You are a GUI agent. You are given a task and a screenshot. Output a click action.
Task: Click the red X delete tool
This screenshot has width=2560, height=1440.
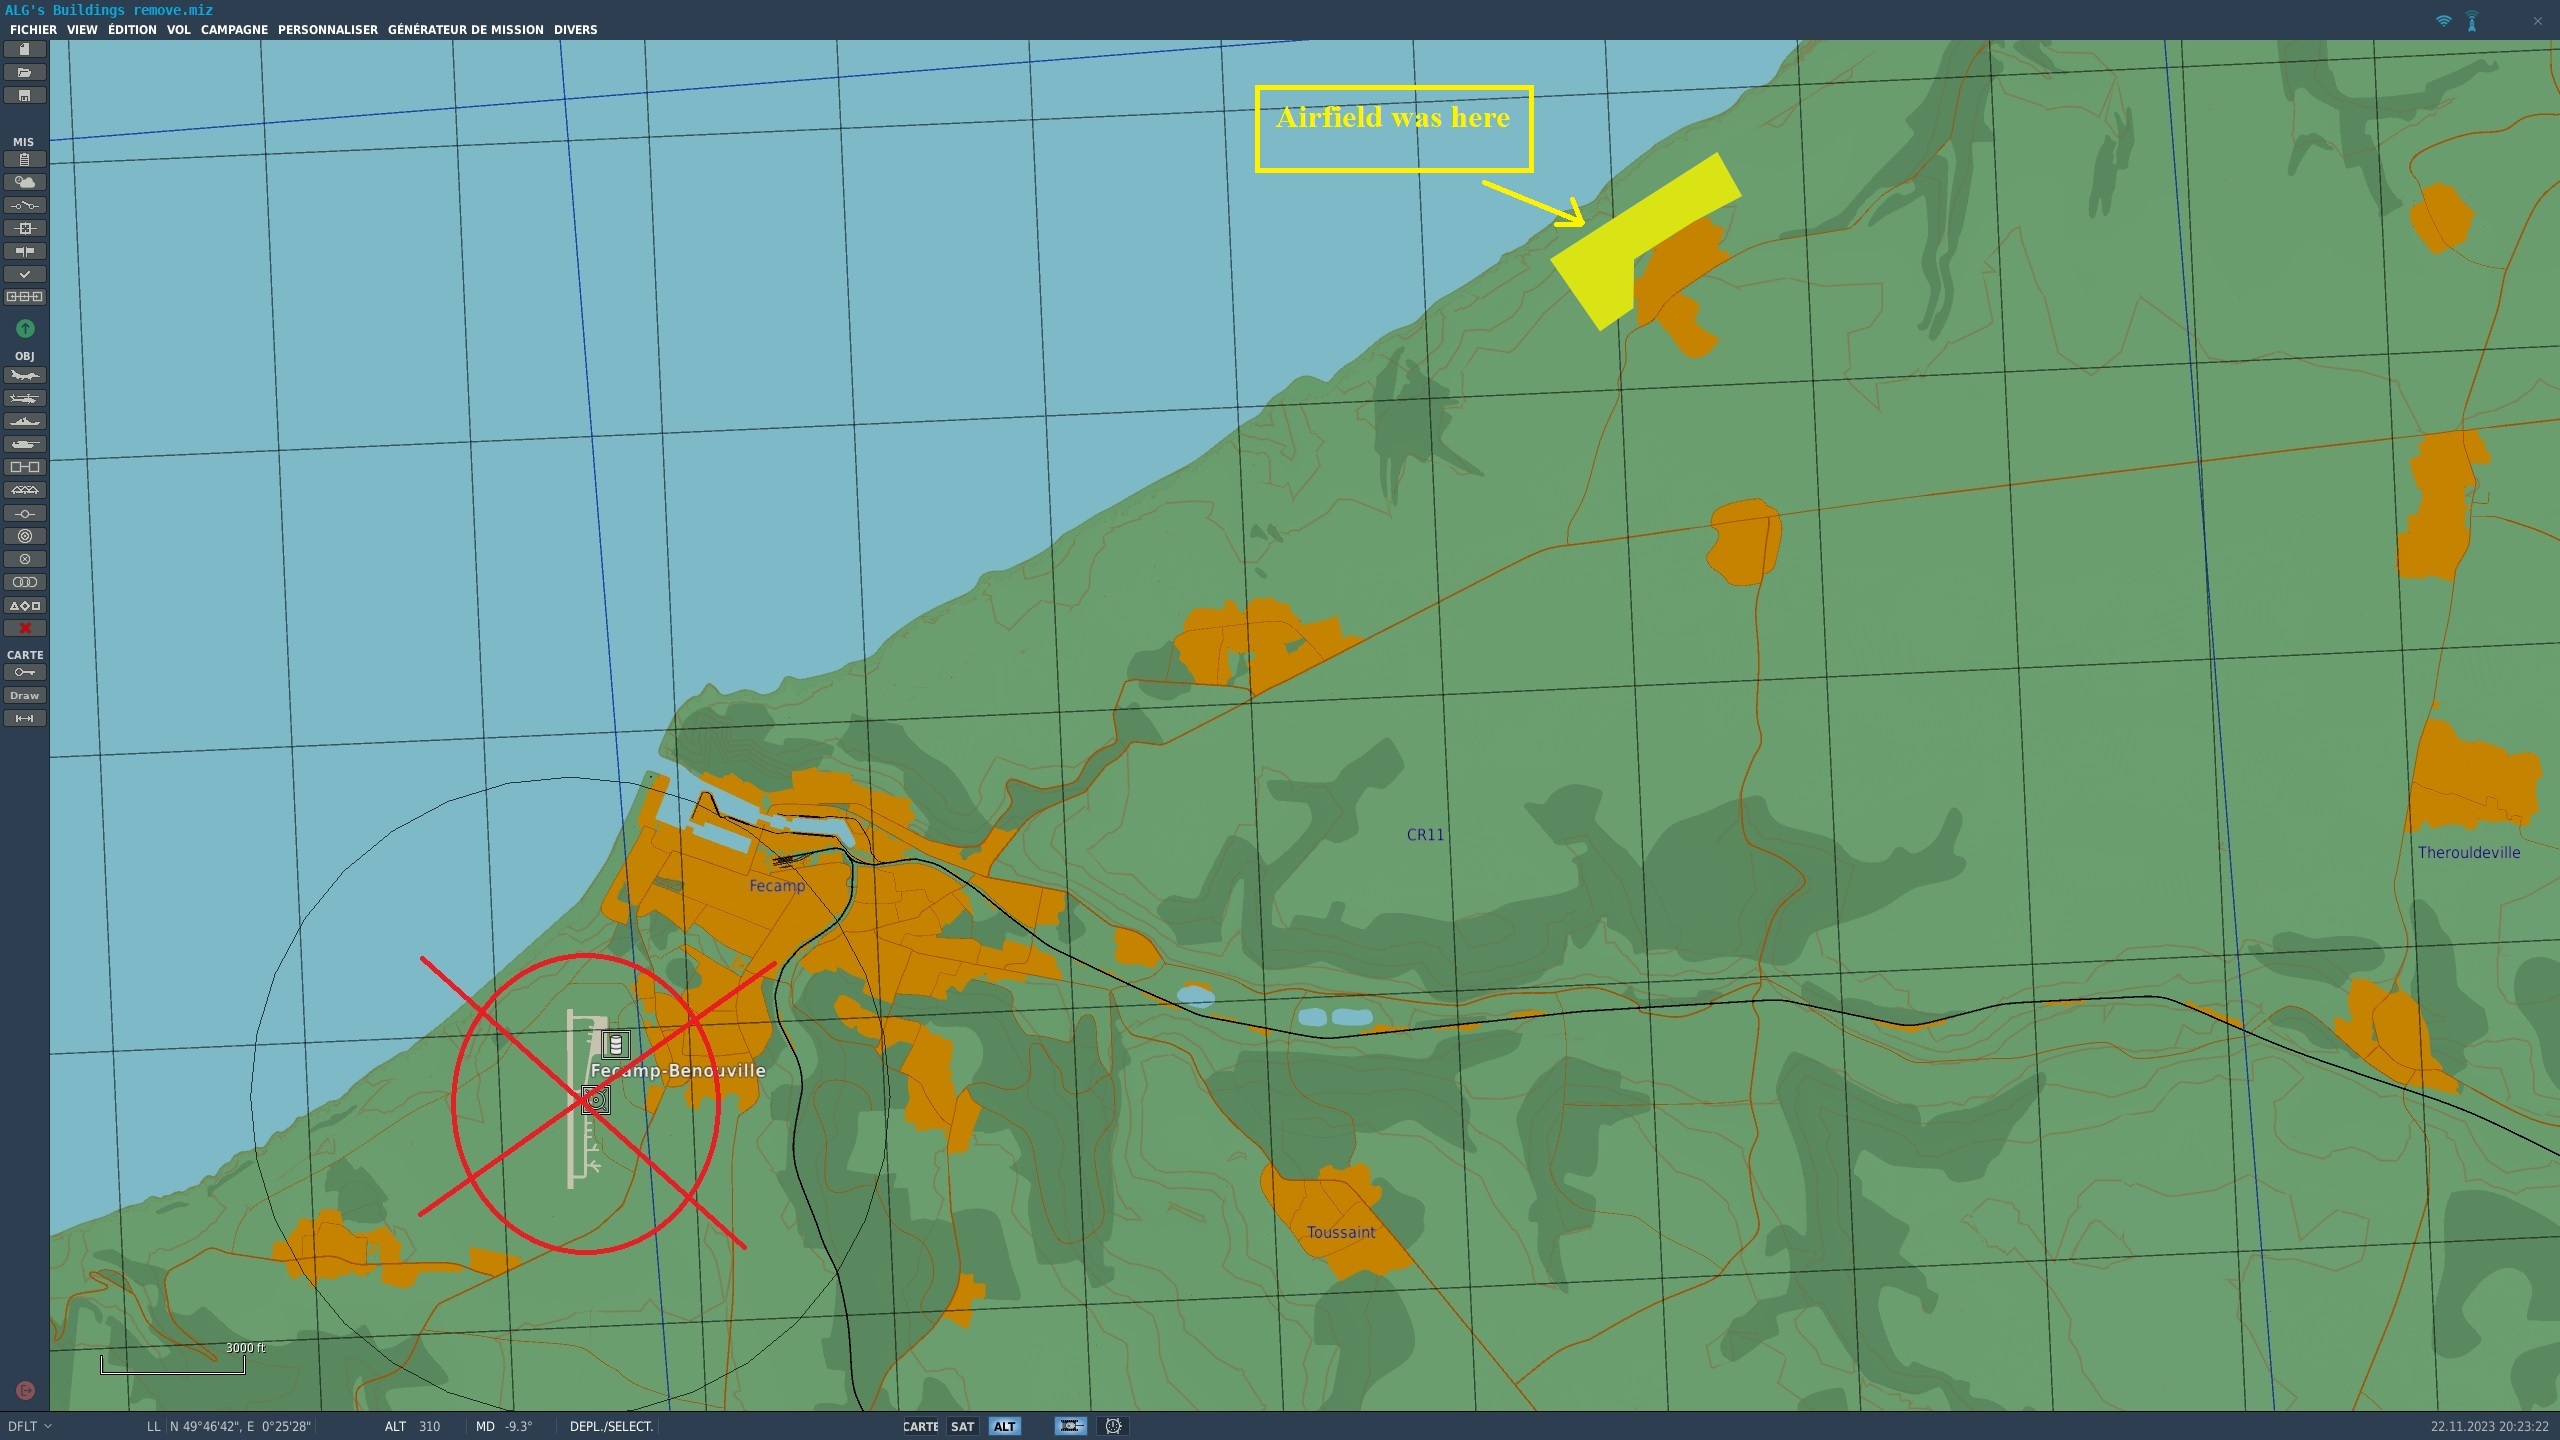coord(25,629)
